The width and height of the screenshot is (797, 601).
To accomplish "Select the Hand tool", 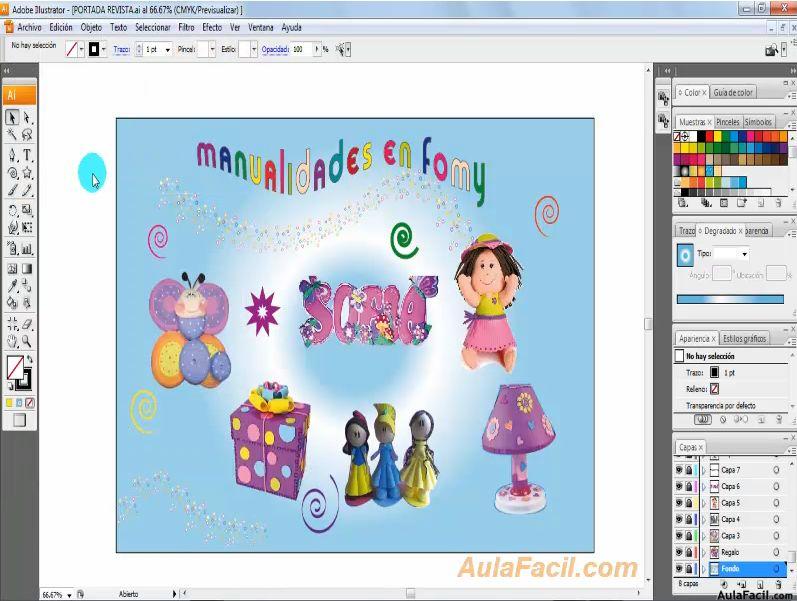I will point(12,341).
